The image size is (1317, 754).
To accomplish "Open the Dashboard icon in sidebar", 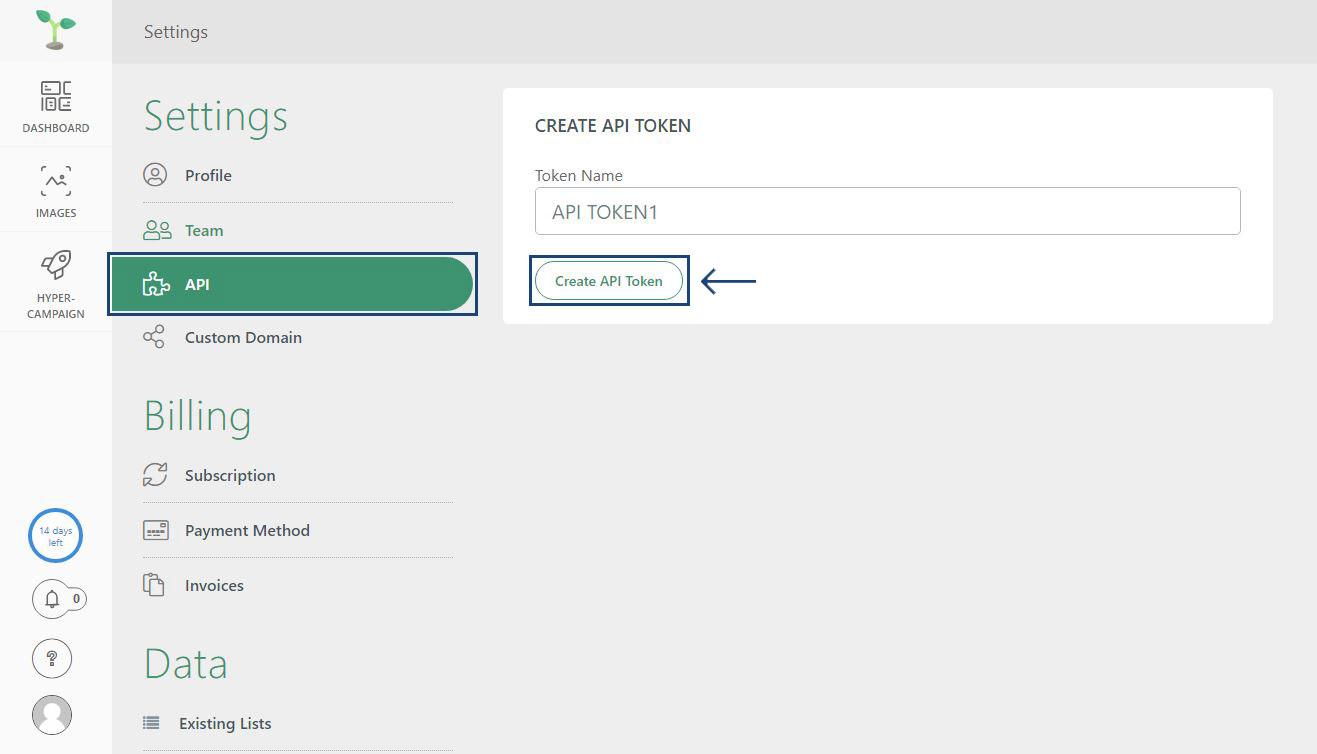I will click(x=56, y=96).
